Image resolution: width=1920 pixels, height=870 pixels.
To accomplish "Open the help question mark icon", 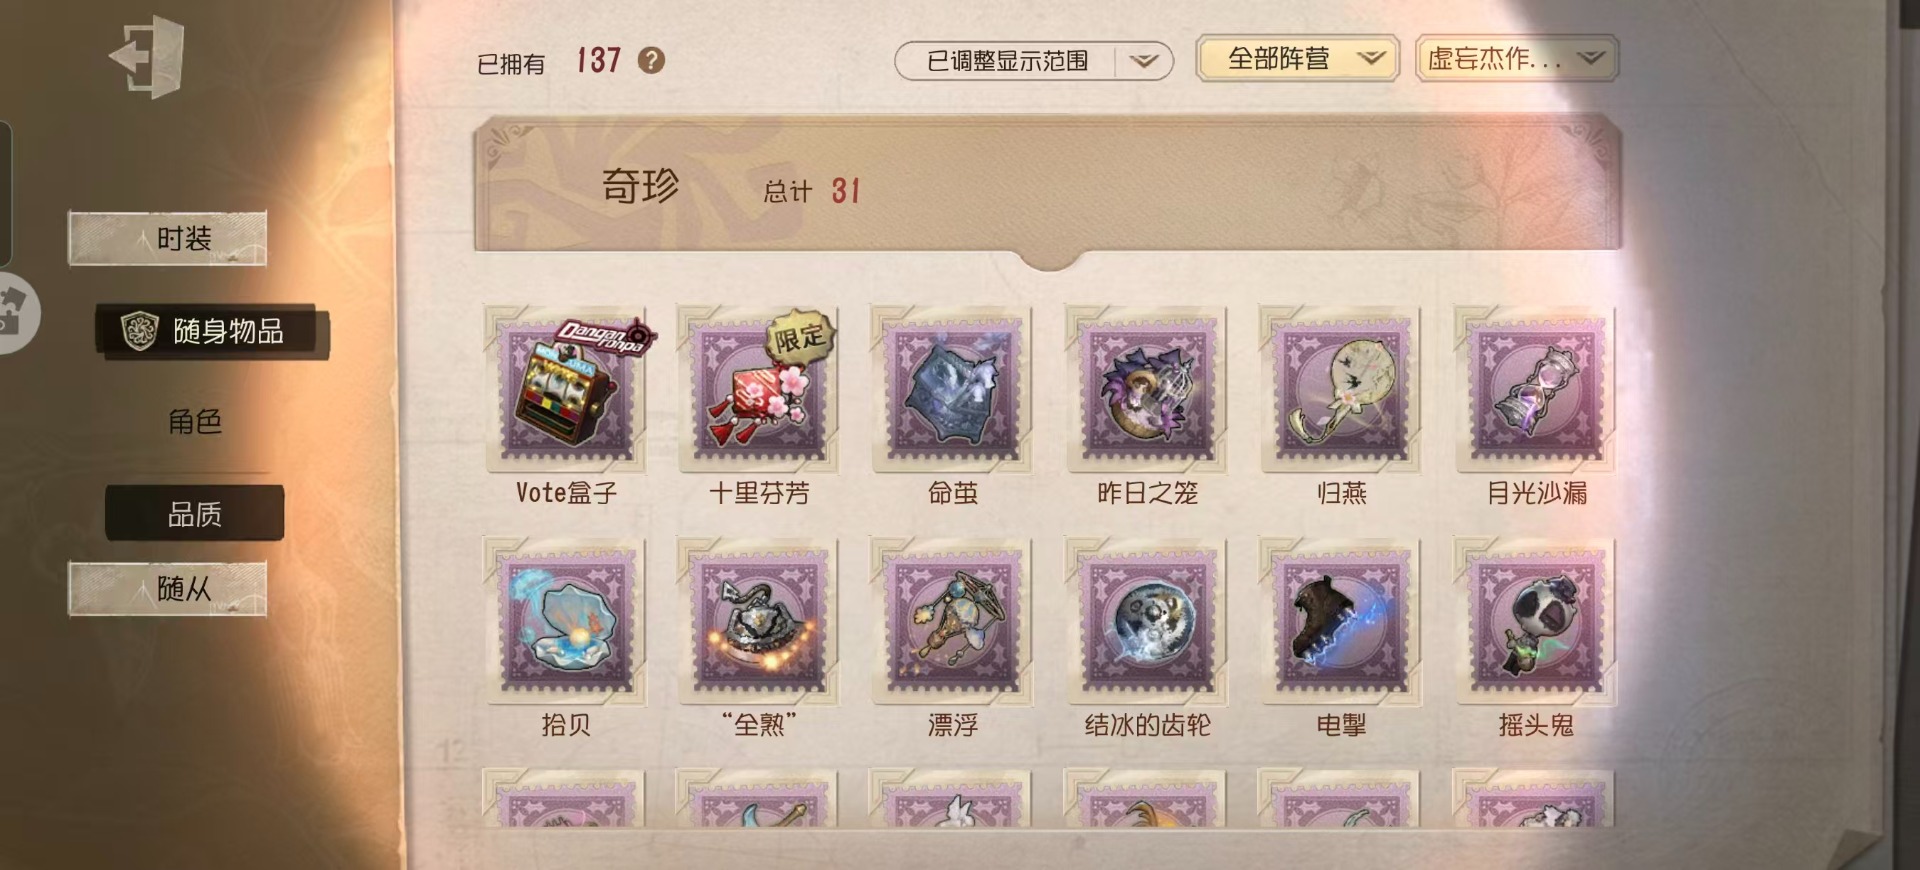I will pyautogui.click(x=651, y=61).
